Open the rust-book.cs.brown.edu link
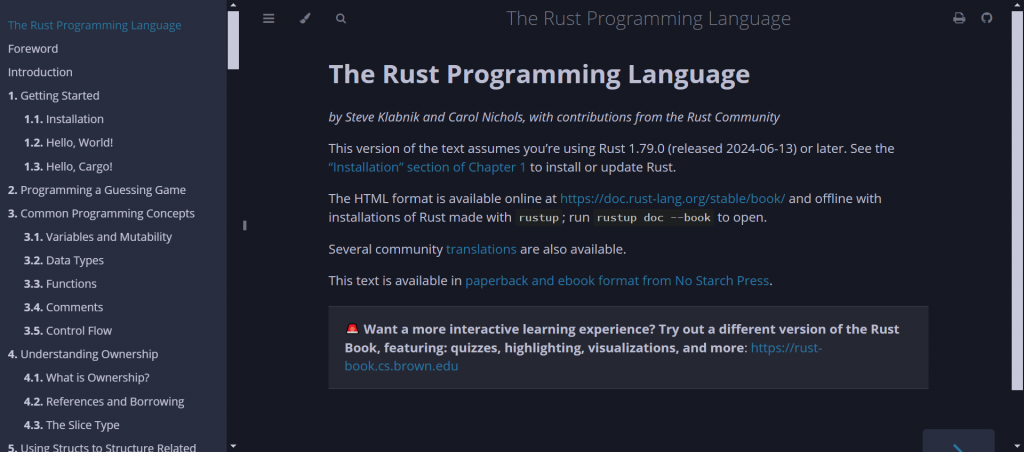This screenshot has width=1024, height=452. click(583, 357)
